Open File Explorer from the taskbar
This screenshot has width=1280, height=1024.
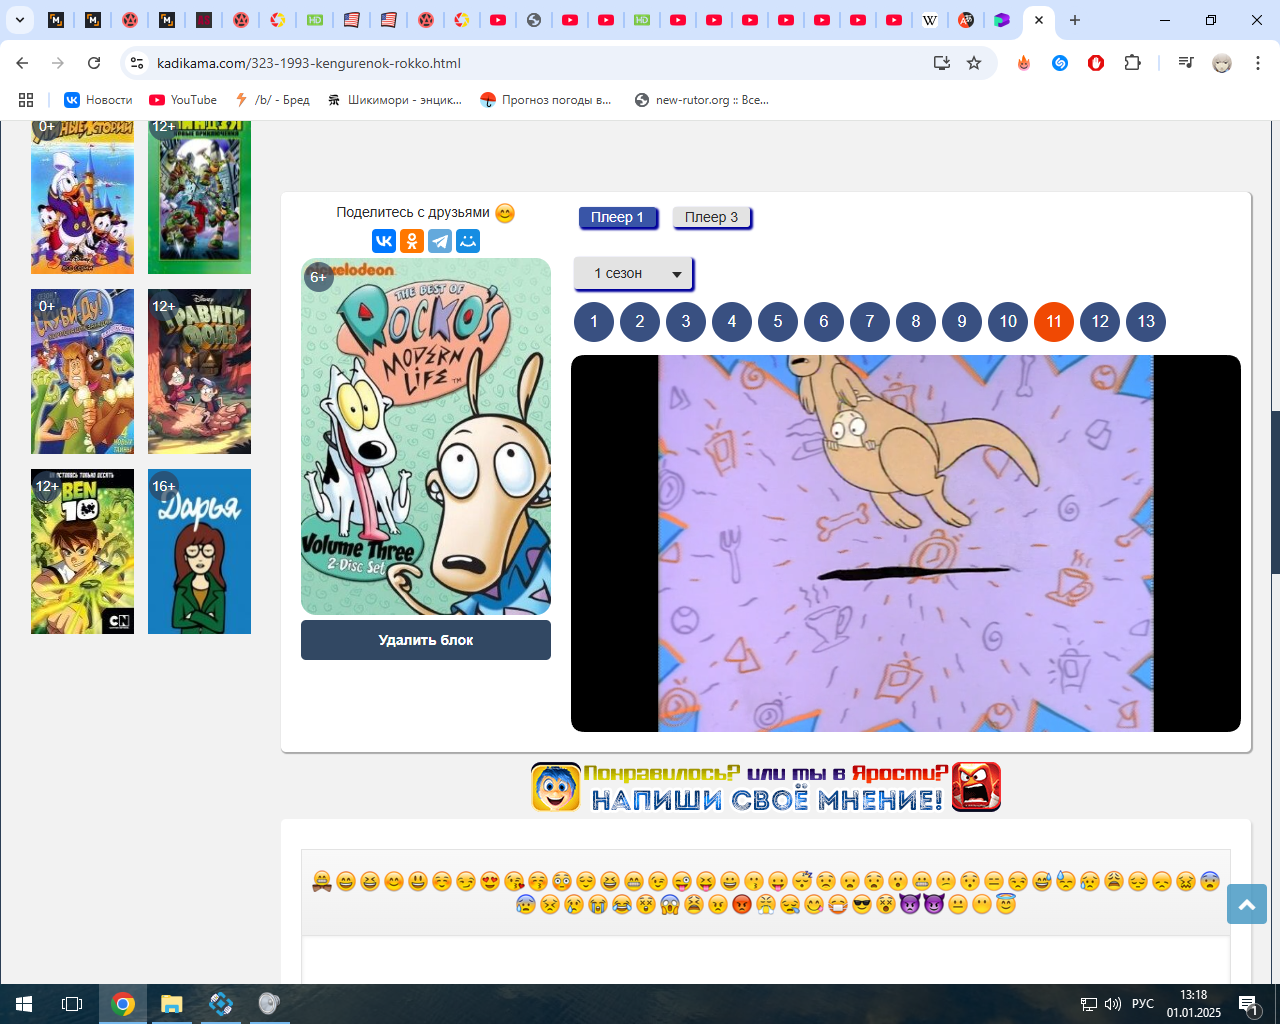tap(172, 1004)
